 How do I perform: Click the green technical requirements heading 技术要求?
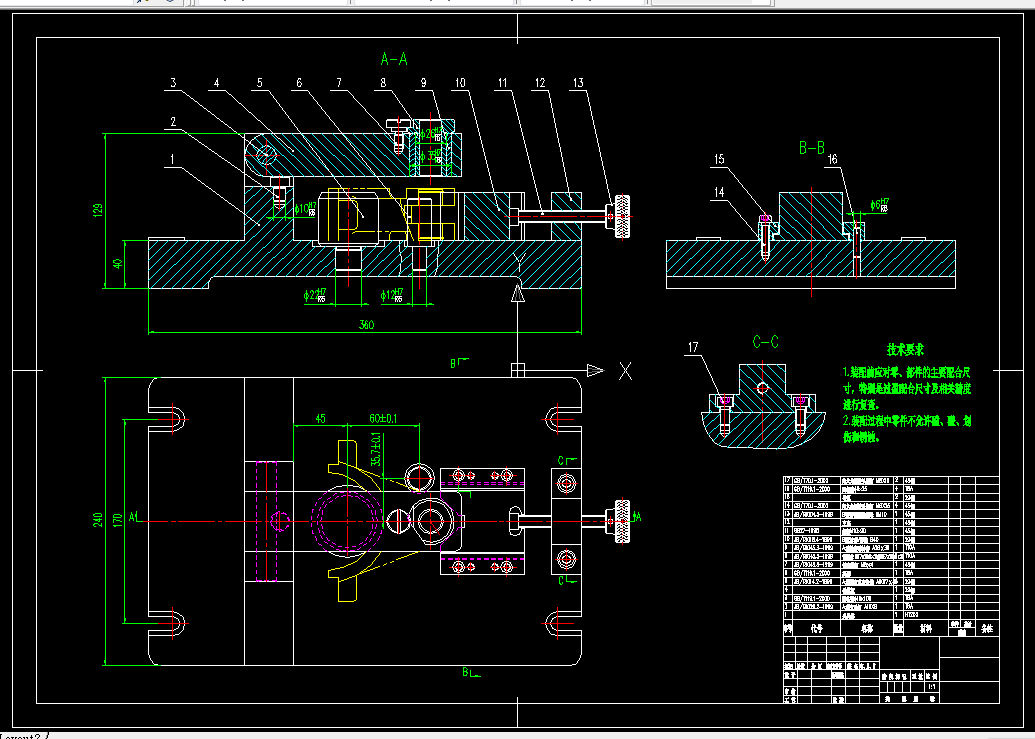click(x=905, y=350)
